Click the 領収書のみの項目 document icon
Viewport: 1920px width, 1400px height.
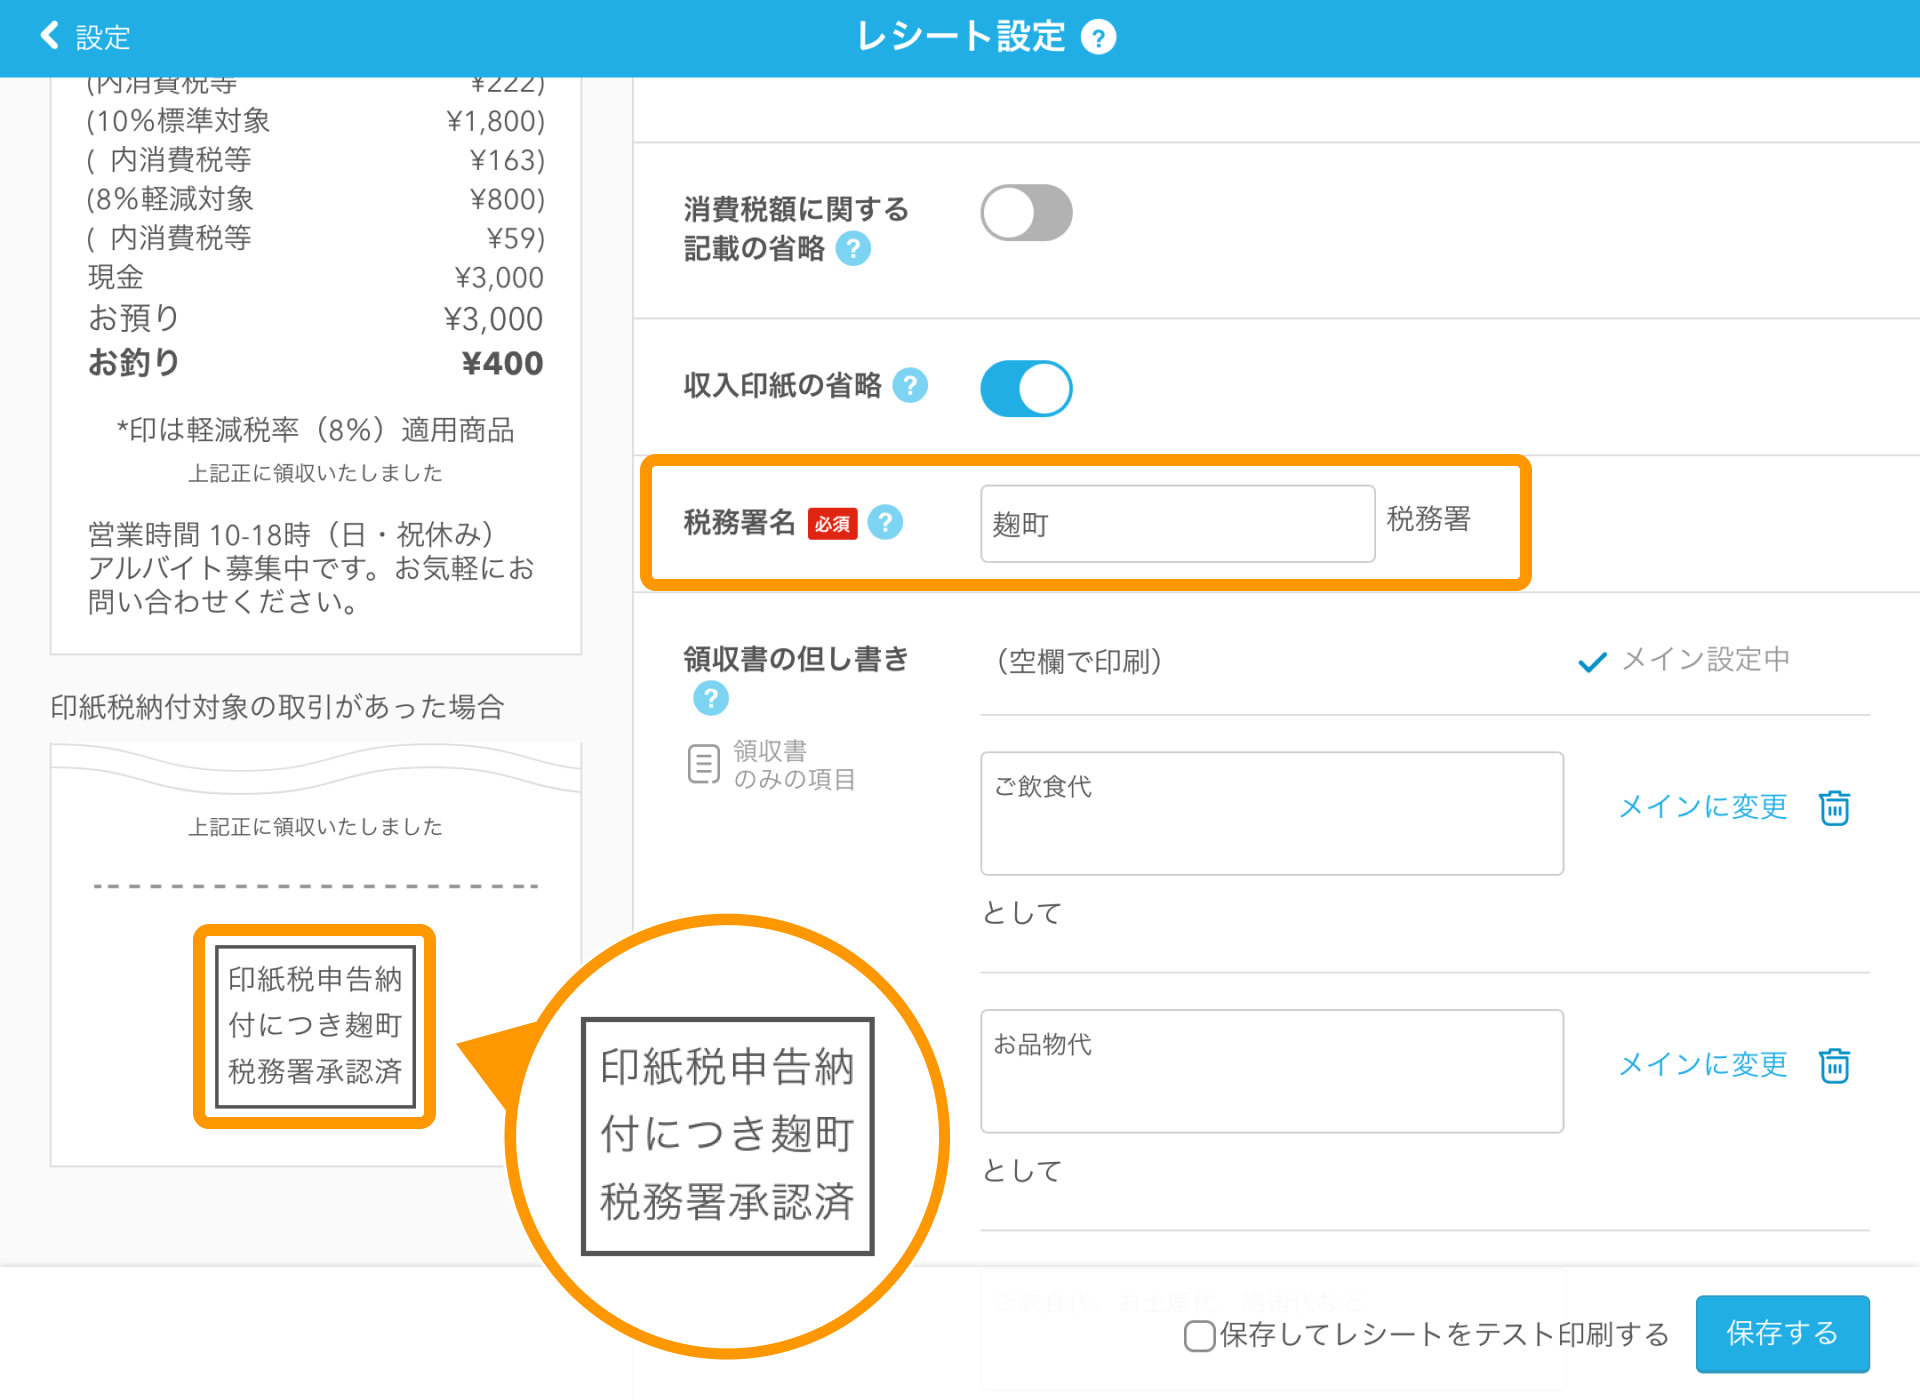pyautogui.click(x=704, y=763)
